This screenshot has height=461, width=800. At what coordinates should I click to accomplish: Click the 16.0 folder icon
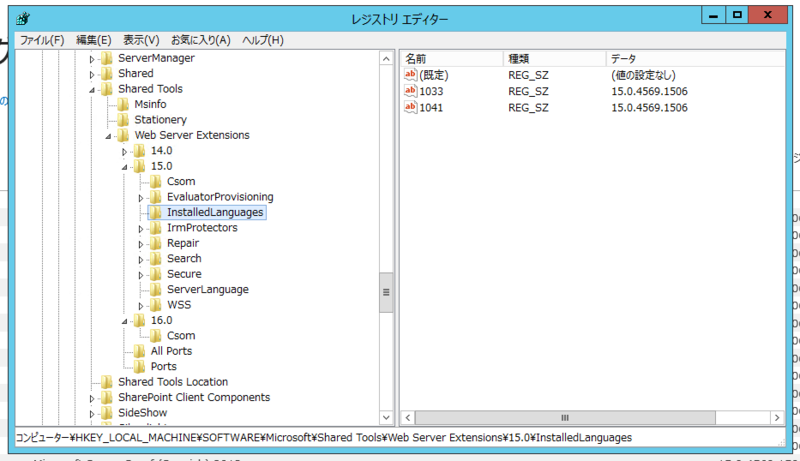click(139, 320)
